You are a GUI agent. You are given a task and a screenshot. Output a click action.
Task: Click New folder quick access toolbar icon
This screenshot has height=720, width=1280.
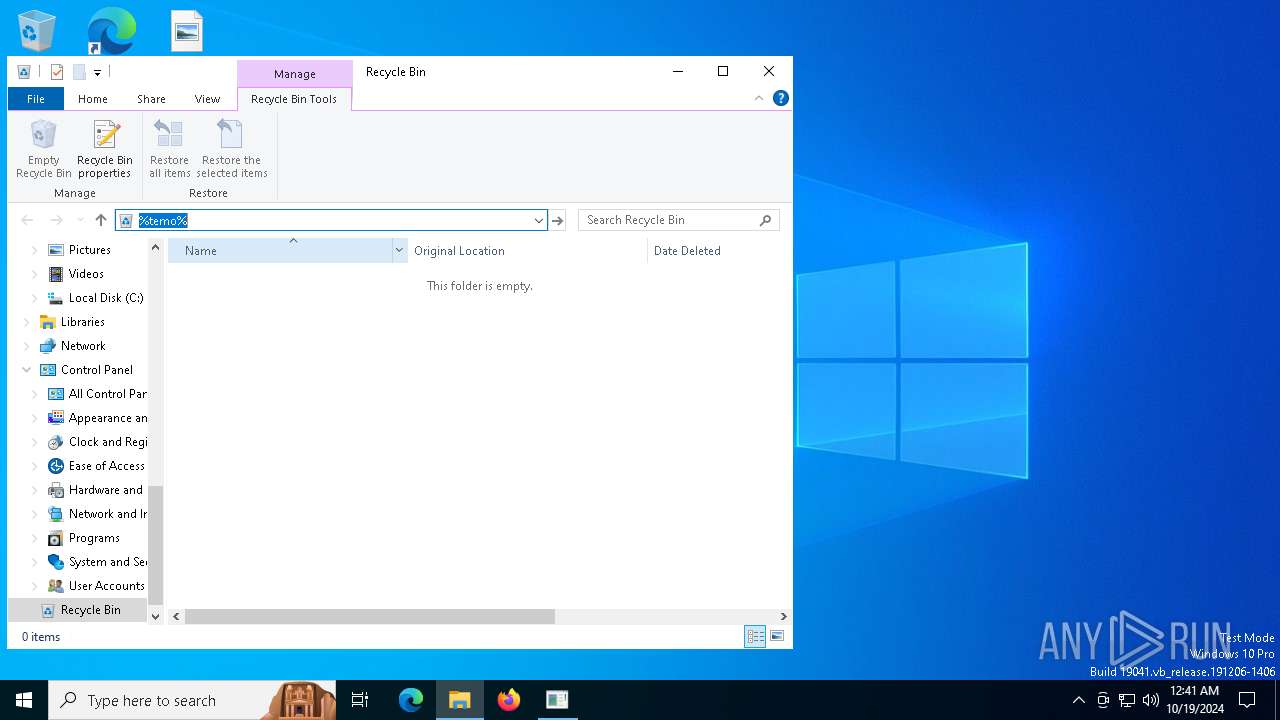79,72
